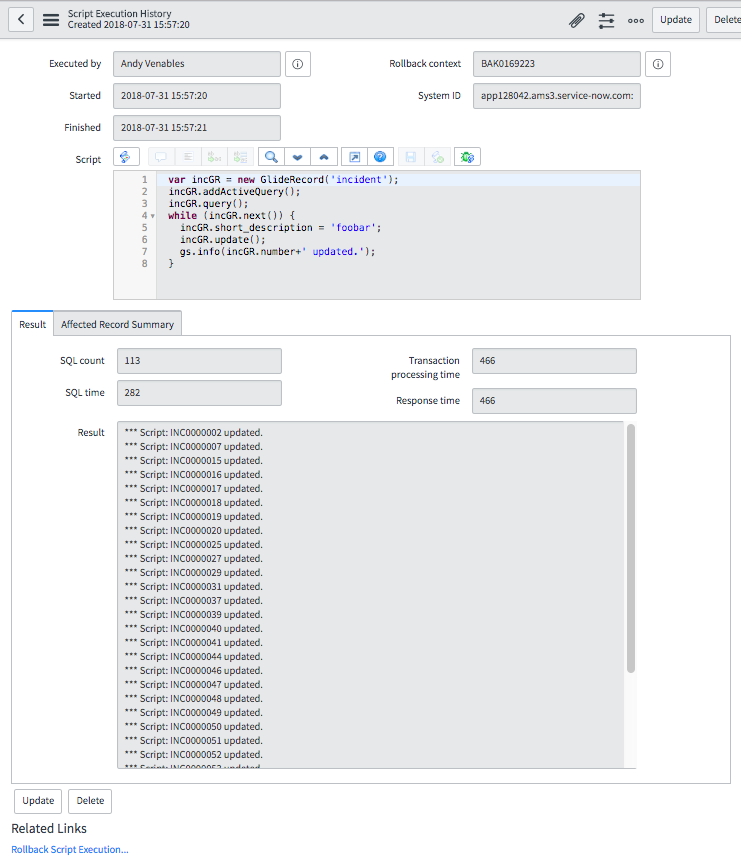Click result line INC0000007 updated
741x865 pixels.
pos(194,447)
